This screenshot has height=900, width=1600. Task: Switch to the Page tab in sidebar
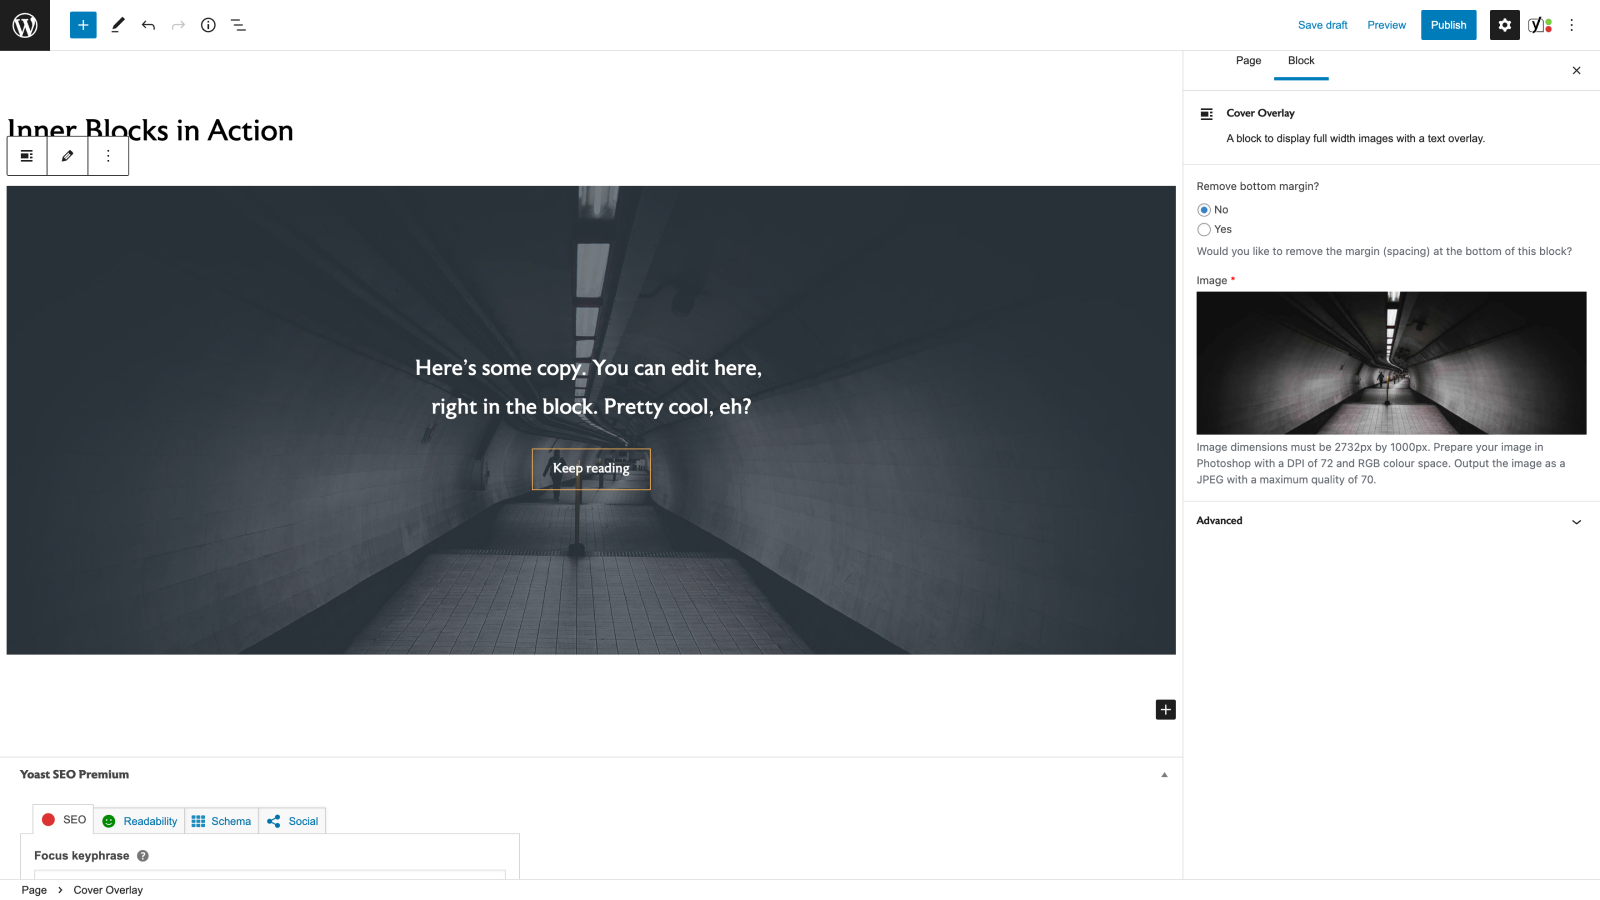tap(1248, 61)
